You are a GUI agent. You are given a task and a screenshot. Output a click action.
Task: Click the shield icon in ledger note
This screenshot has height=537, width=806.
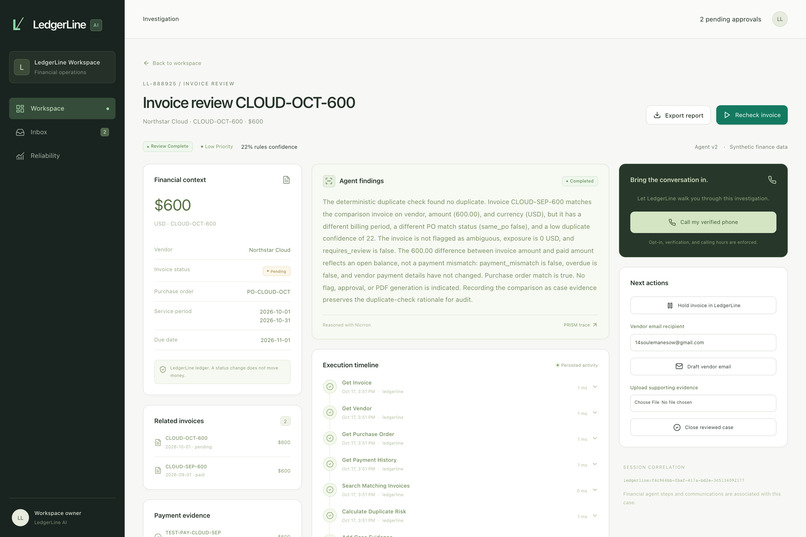tap(163, 369)
